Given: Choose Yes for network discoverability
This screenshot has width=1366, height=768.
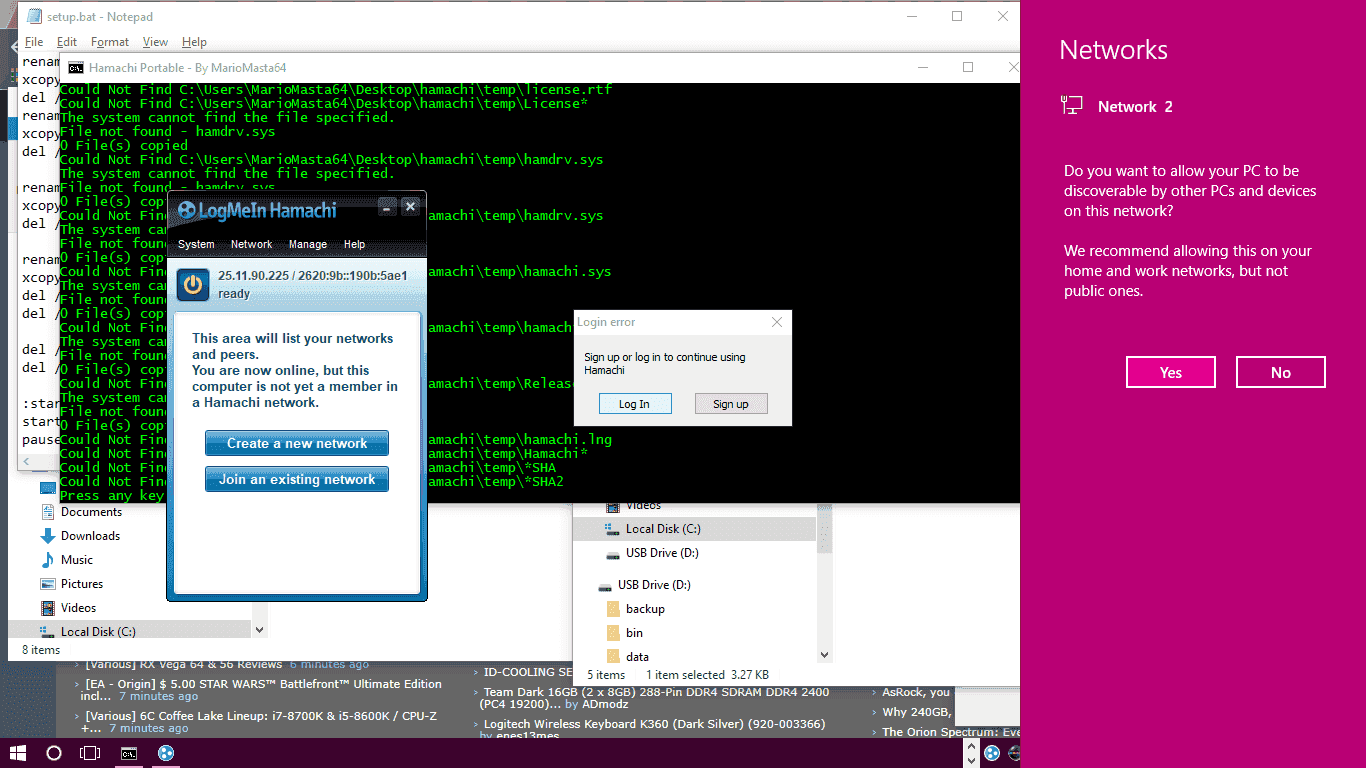Looking at the screenshot, I should point(1171,372).
